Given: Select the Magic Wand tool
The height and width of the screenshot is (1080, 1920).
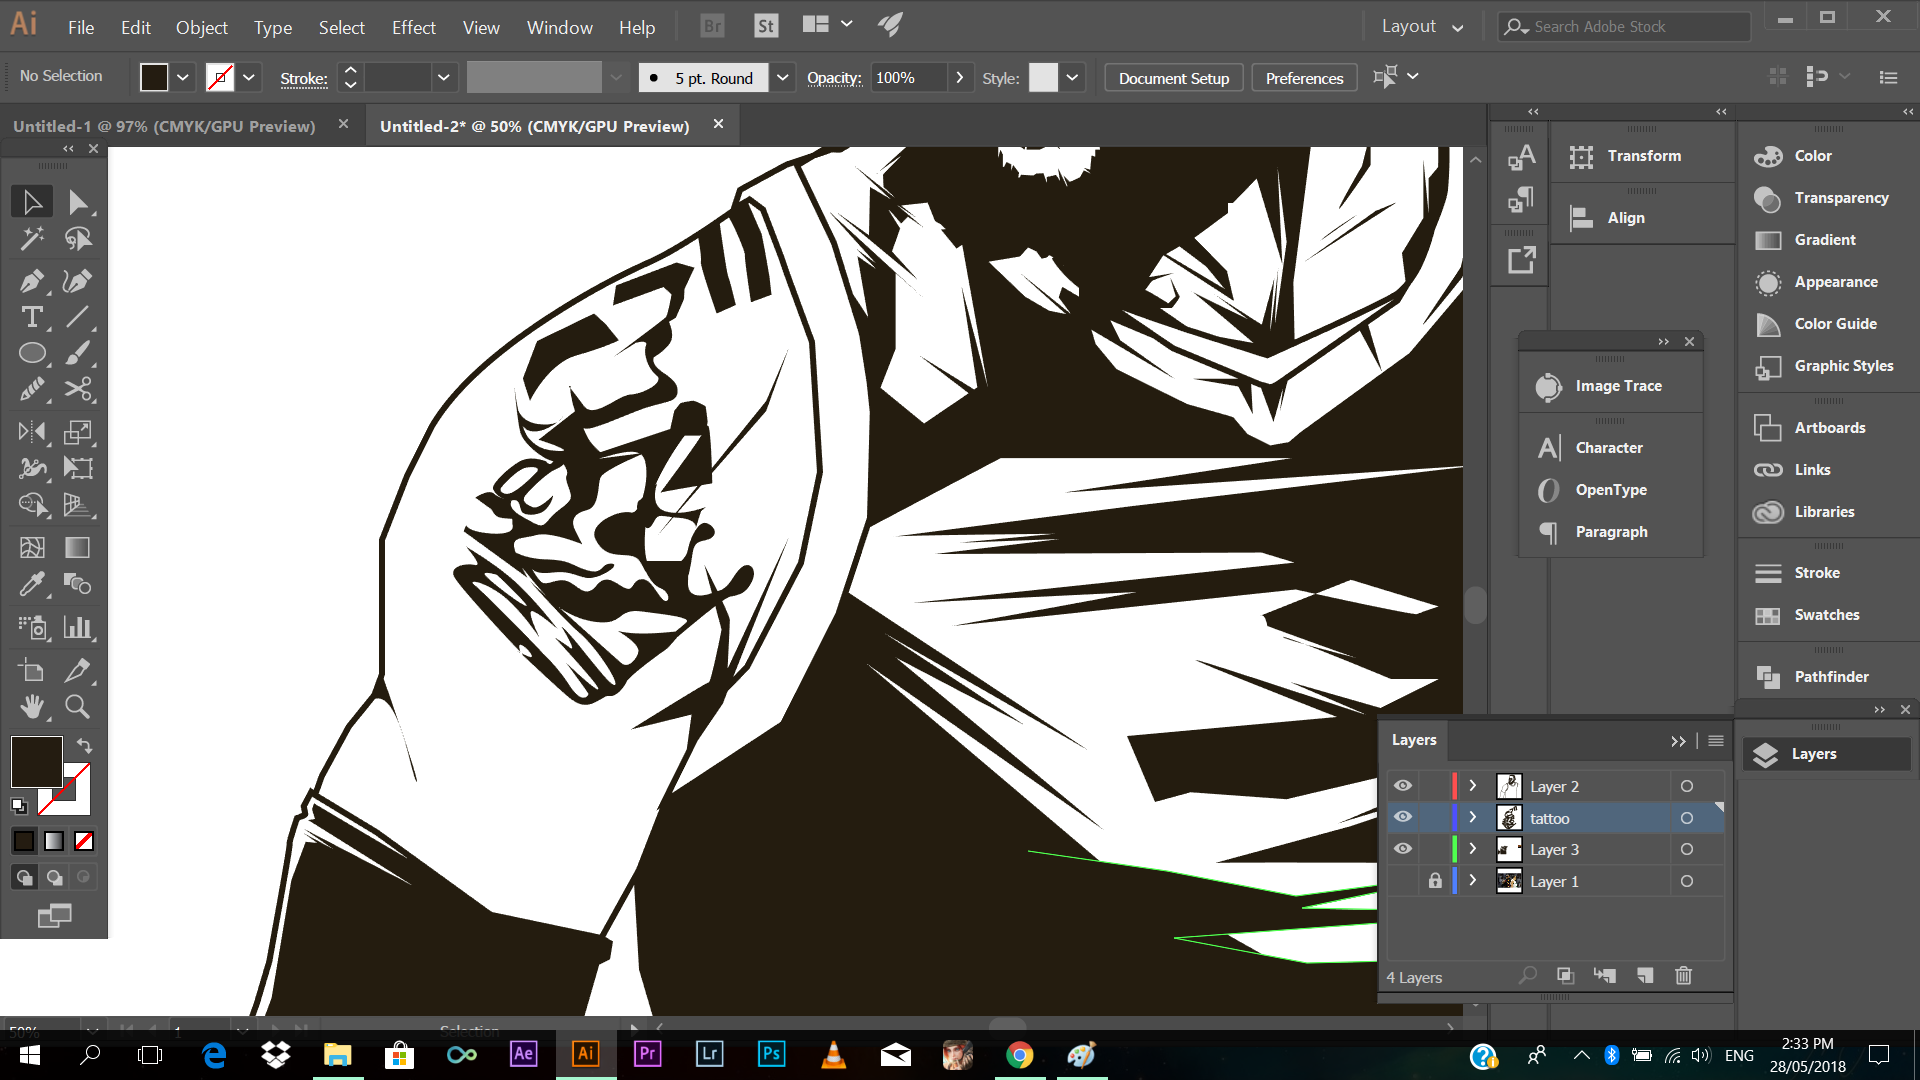Looking at the screenshot, I should tap(32, 239).
